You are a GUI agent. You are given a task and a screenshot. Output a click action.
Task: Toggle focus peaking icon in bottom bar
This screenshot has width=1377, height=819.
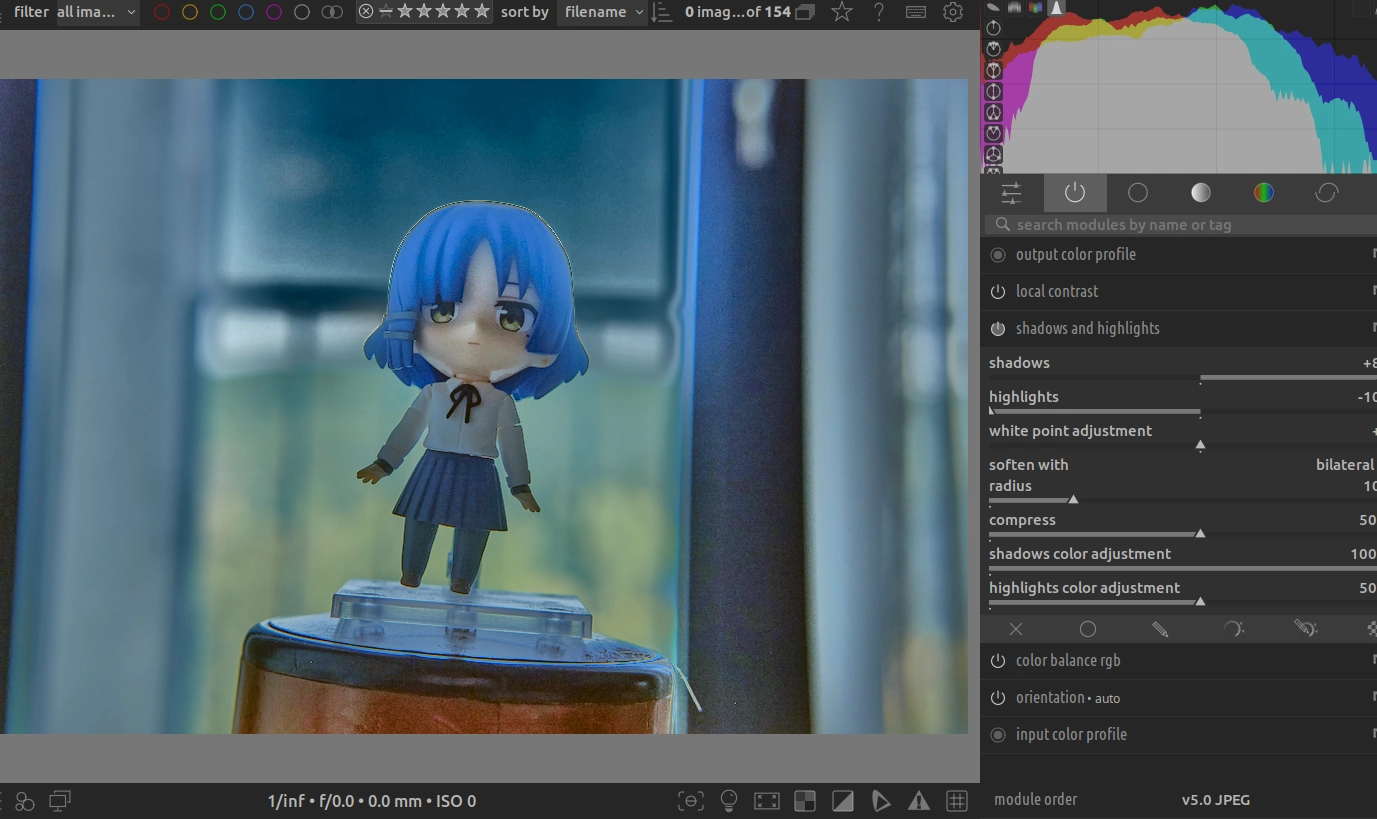[x=690, y=801]
